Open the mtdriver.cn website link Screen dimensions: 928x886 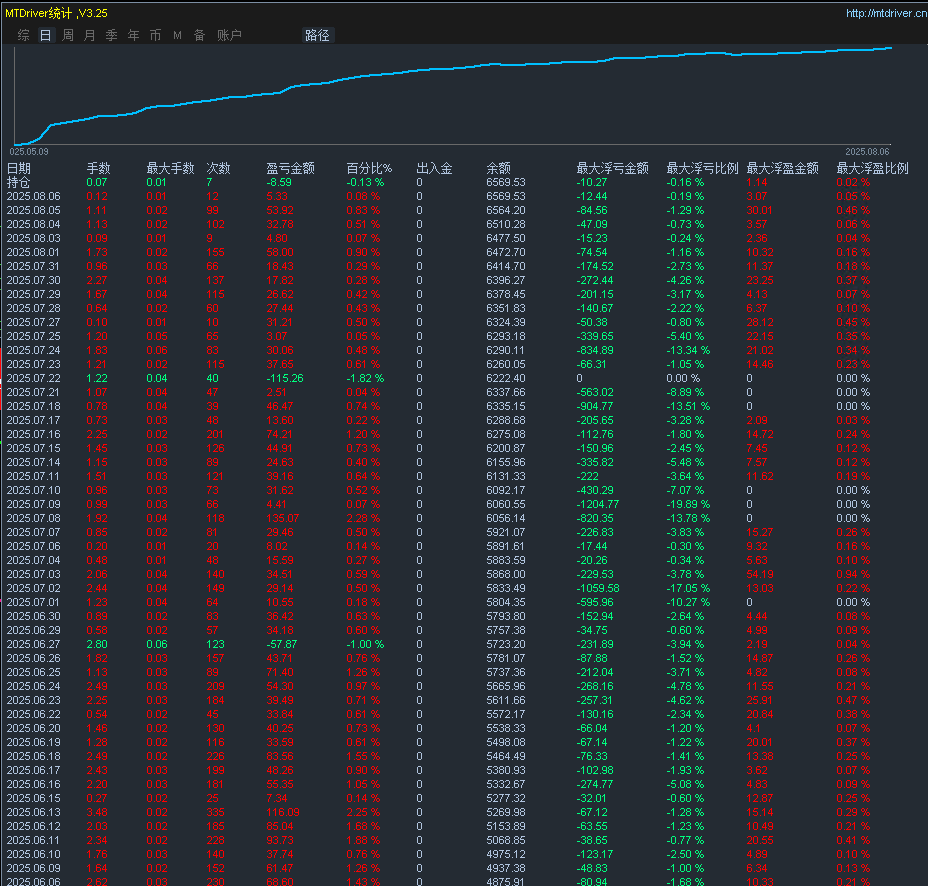coord(886,13)
